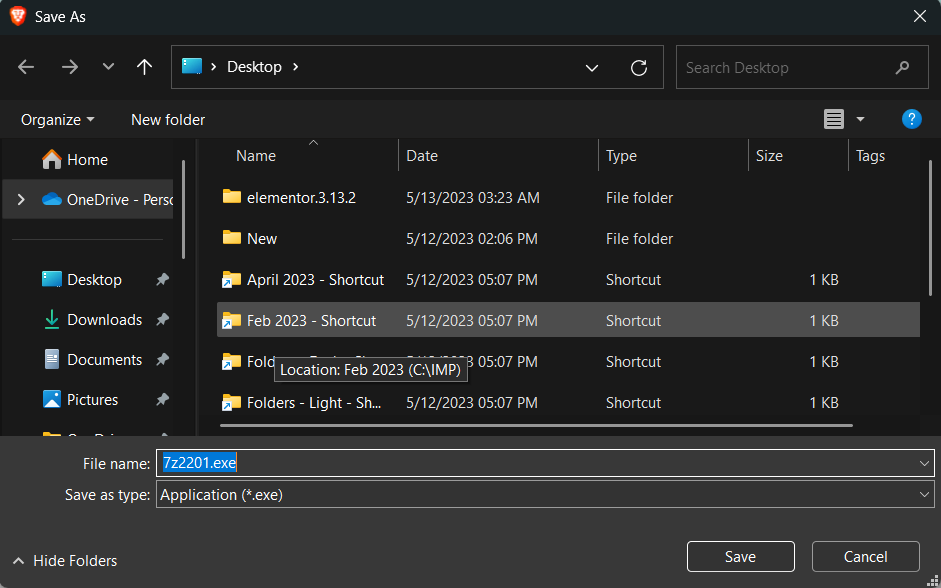Refresh the Desktop folder listing
Viewport: 941px width, 588px height.
point(639,68)
